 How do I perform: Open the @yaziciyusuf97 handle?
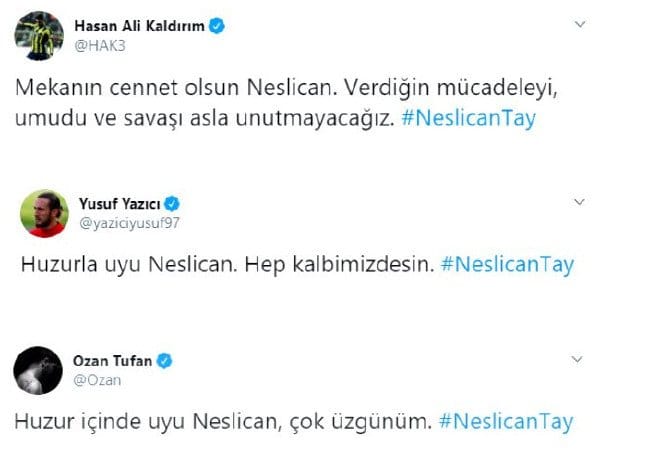[x=127, y=221]
